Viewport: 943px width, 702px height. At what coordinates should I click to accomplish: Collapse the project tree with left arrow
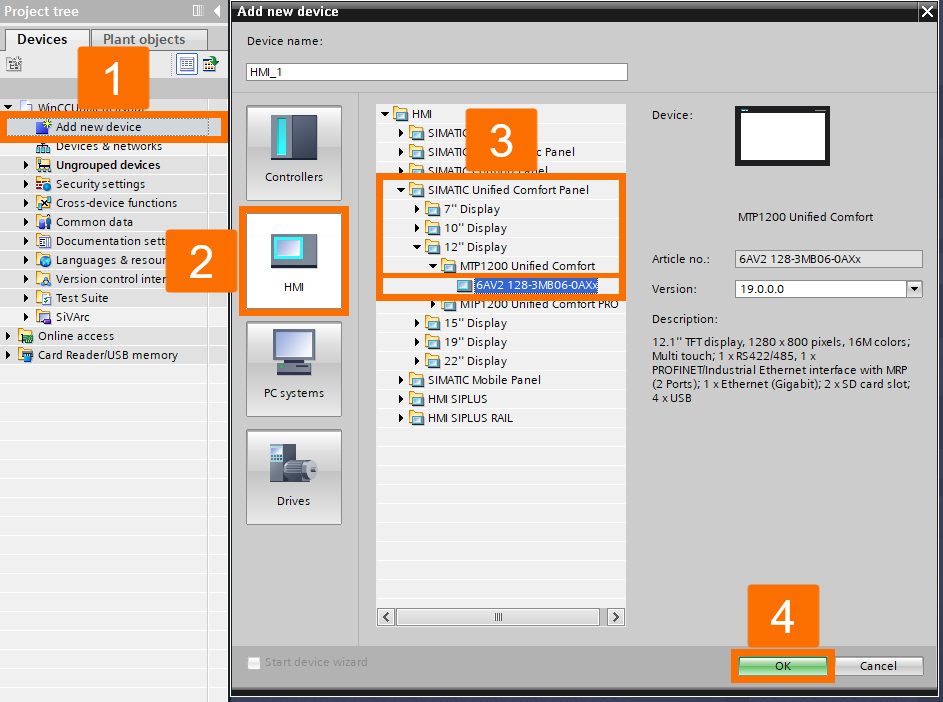tap(217, 11)
